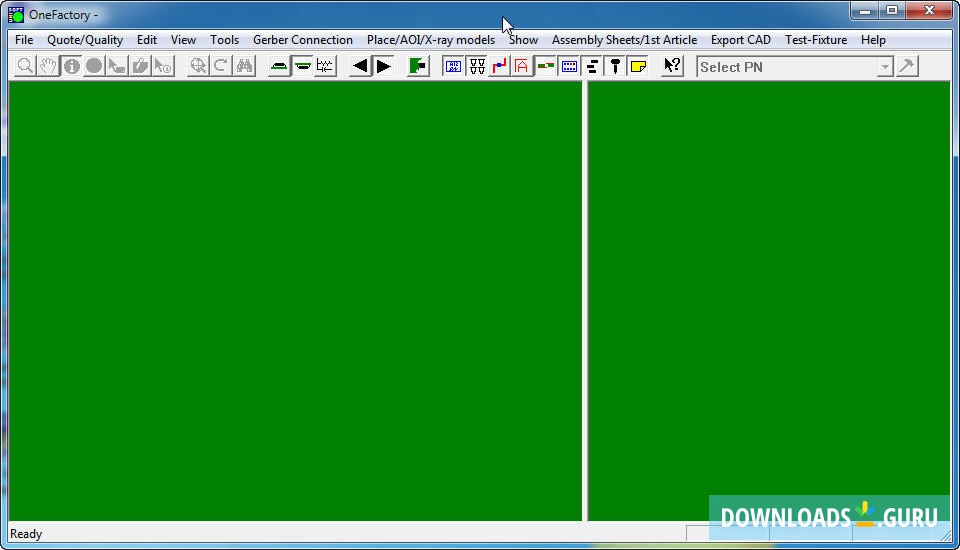Open the Tools menu
This screenshot has width=960, height=550.
coord(224,40)
